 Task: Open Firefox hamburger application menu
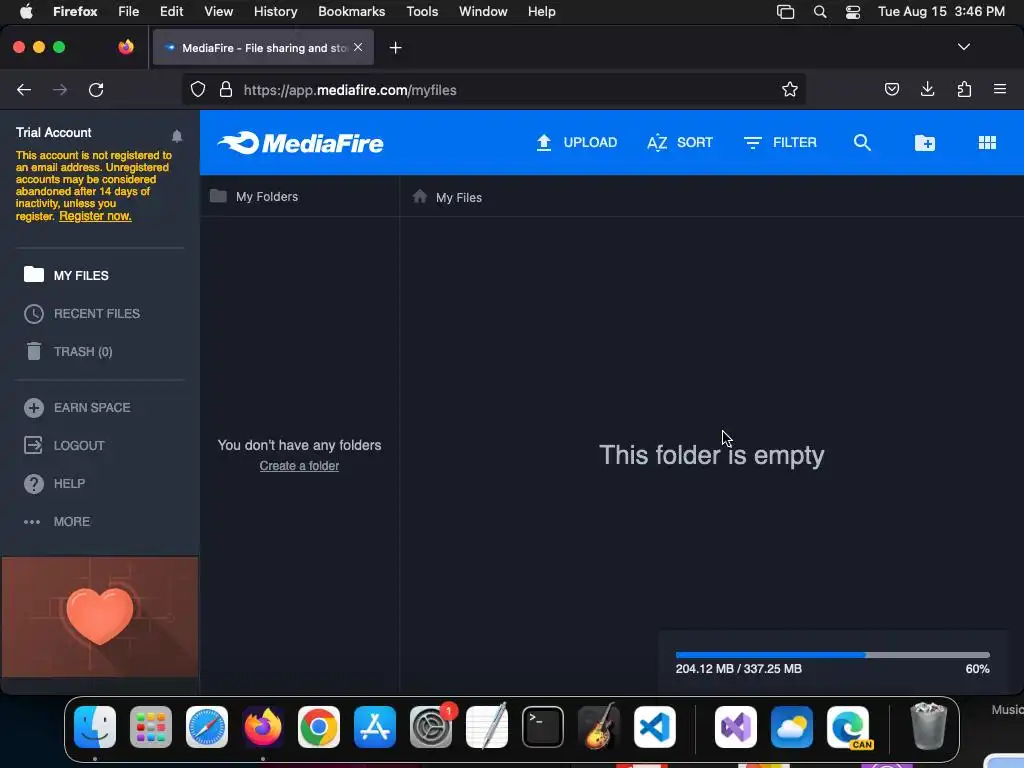tap(1000, 89)
